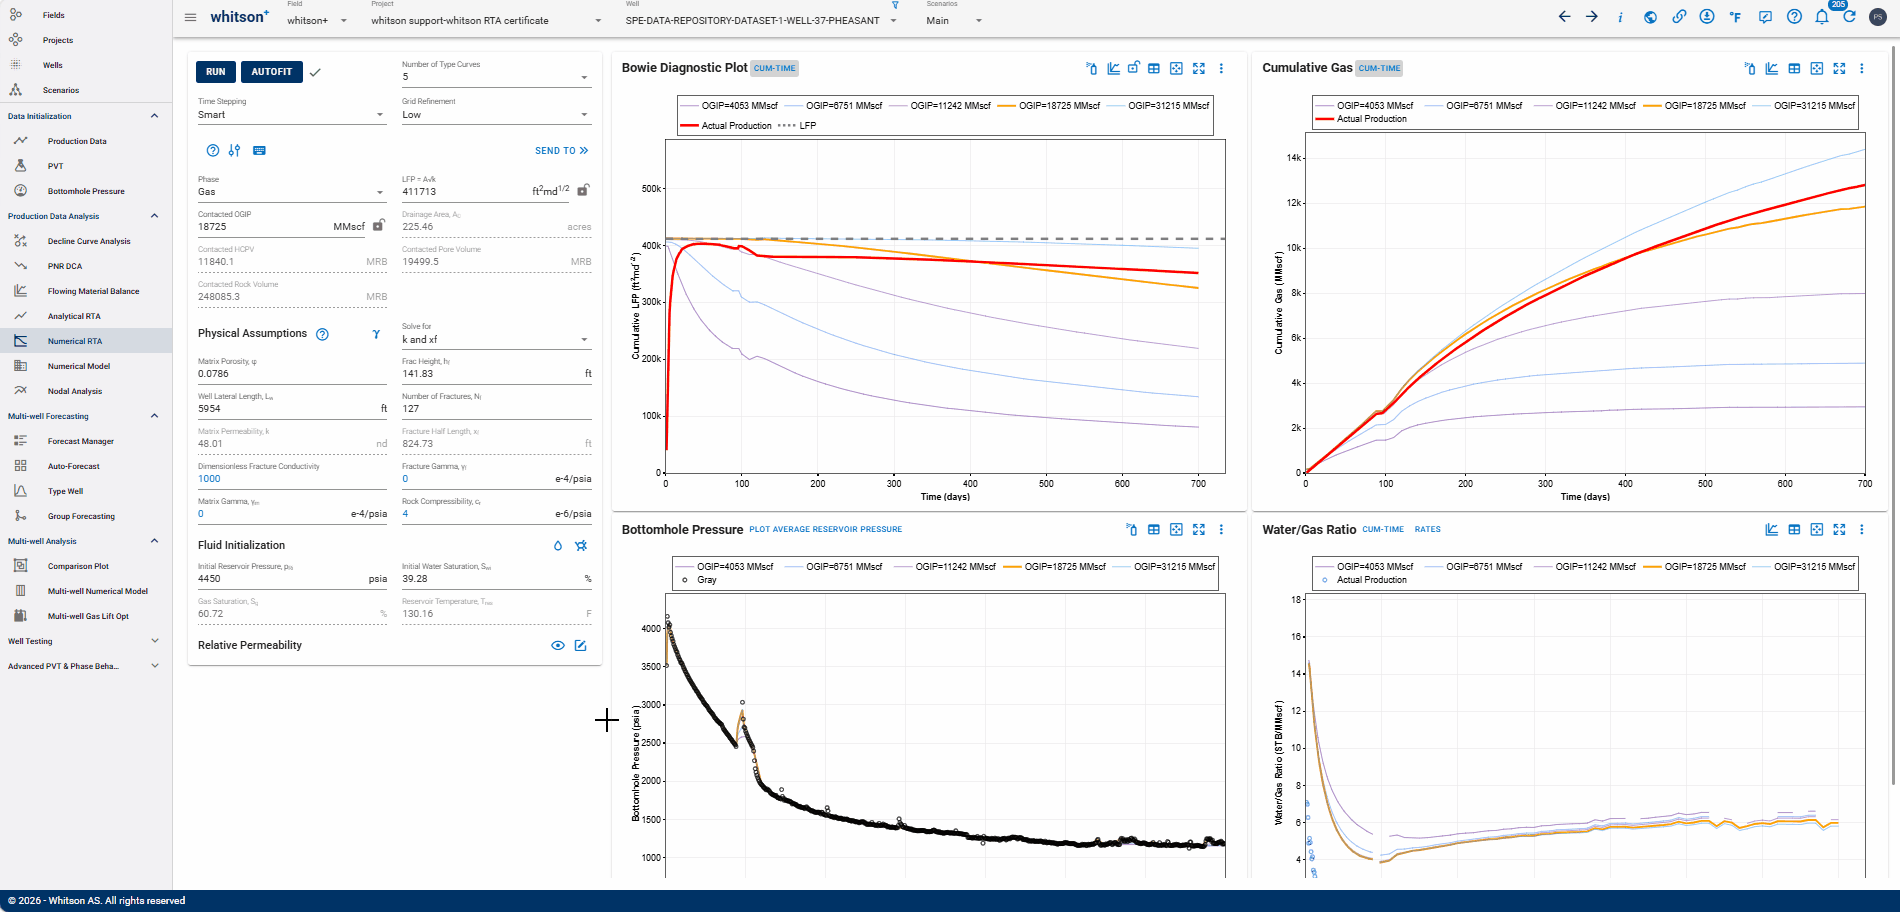
Task: Toggle the axis lock icon on Bowie plot
Action: click(1133, 68)
